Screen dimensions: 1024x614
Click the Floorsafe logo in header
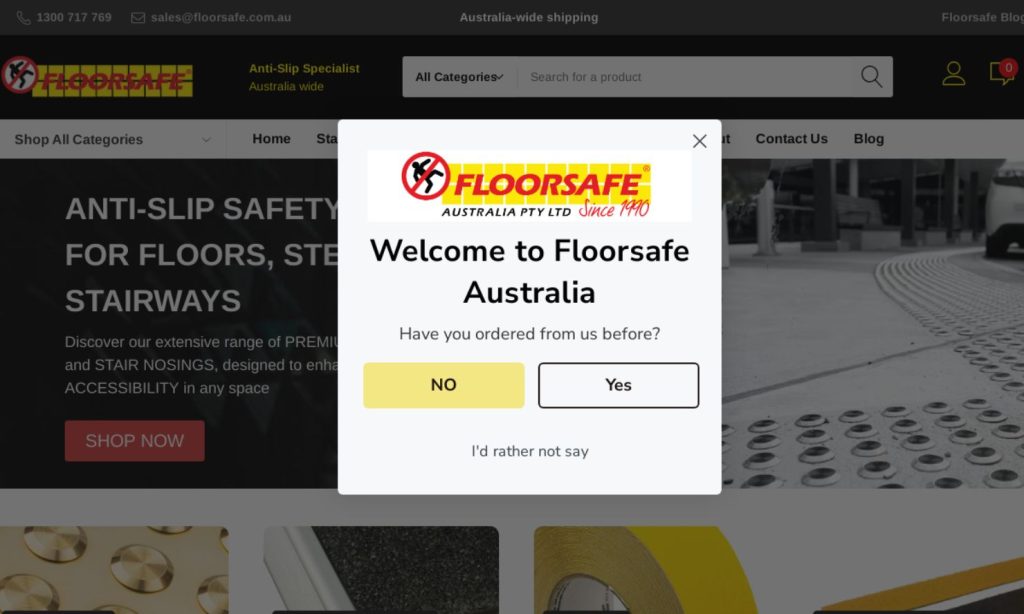pos(97,77)
